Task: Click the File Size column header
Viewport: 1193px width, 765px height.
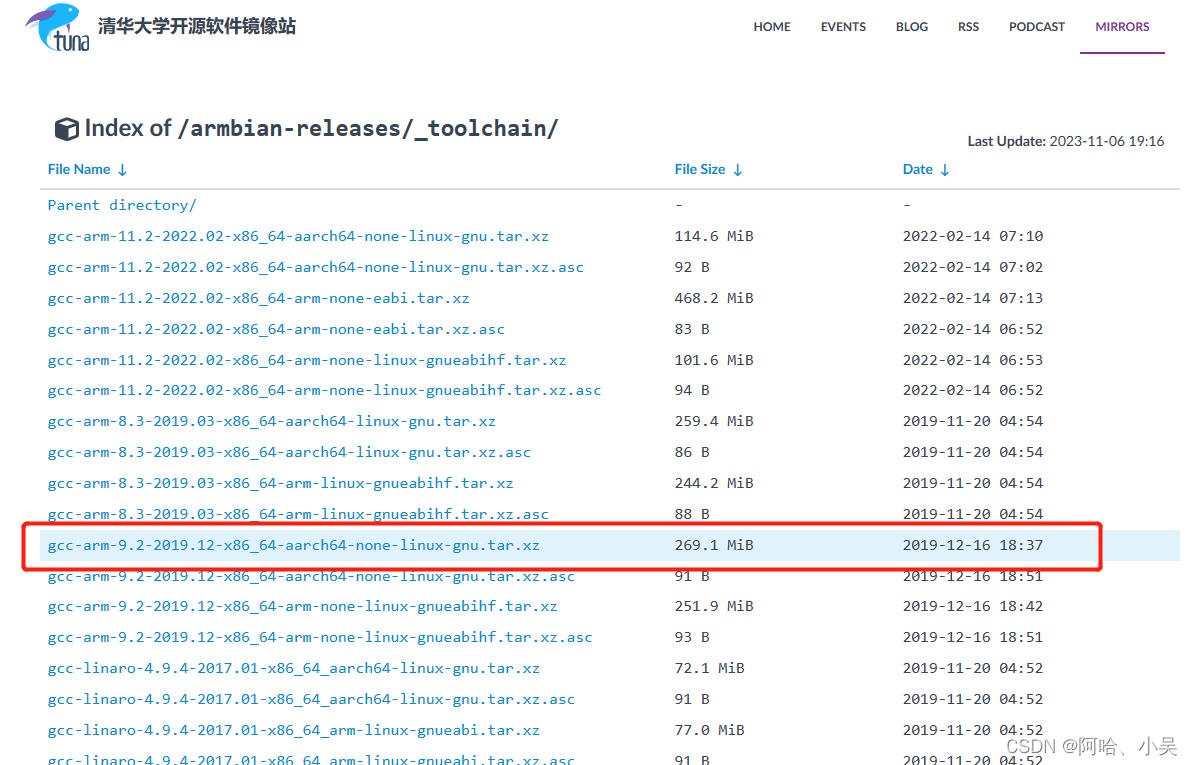Action: 700,169
